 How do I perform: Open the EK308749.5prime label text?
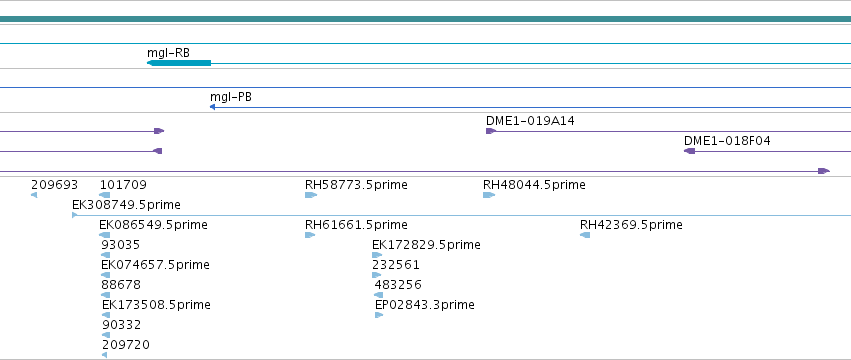point(126,205)
